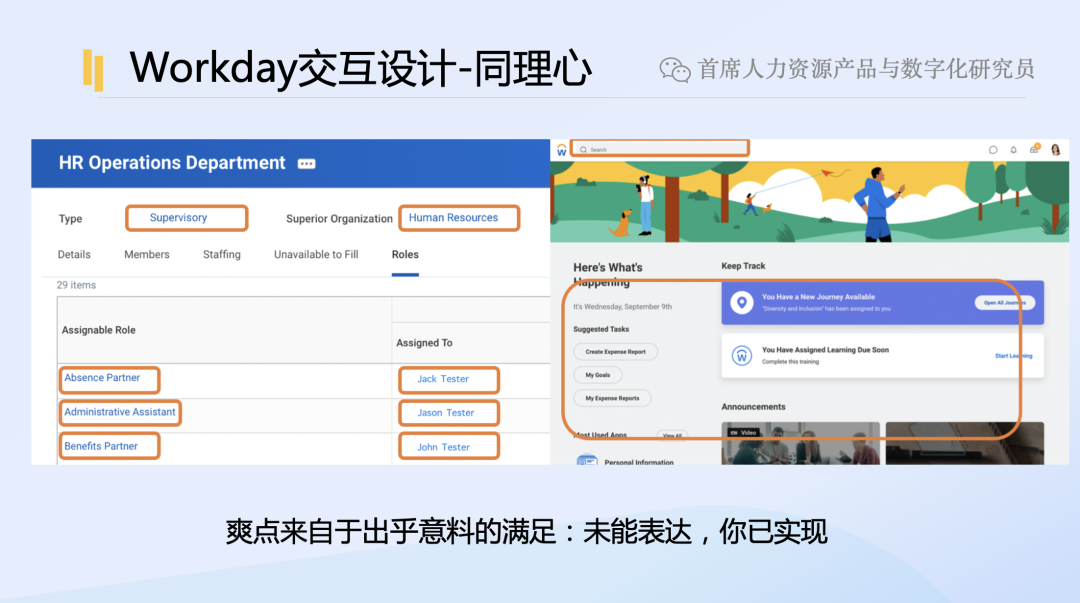
Task: Click the "29 items" count text
Action: pyautogui.click(x=76, y=285)
